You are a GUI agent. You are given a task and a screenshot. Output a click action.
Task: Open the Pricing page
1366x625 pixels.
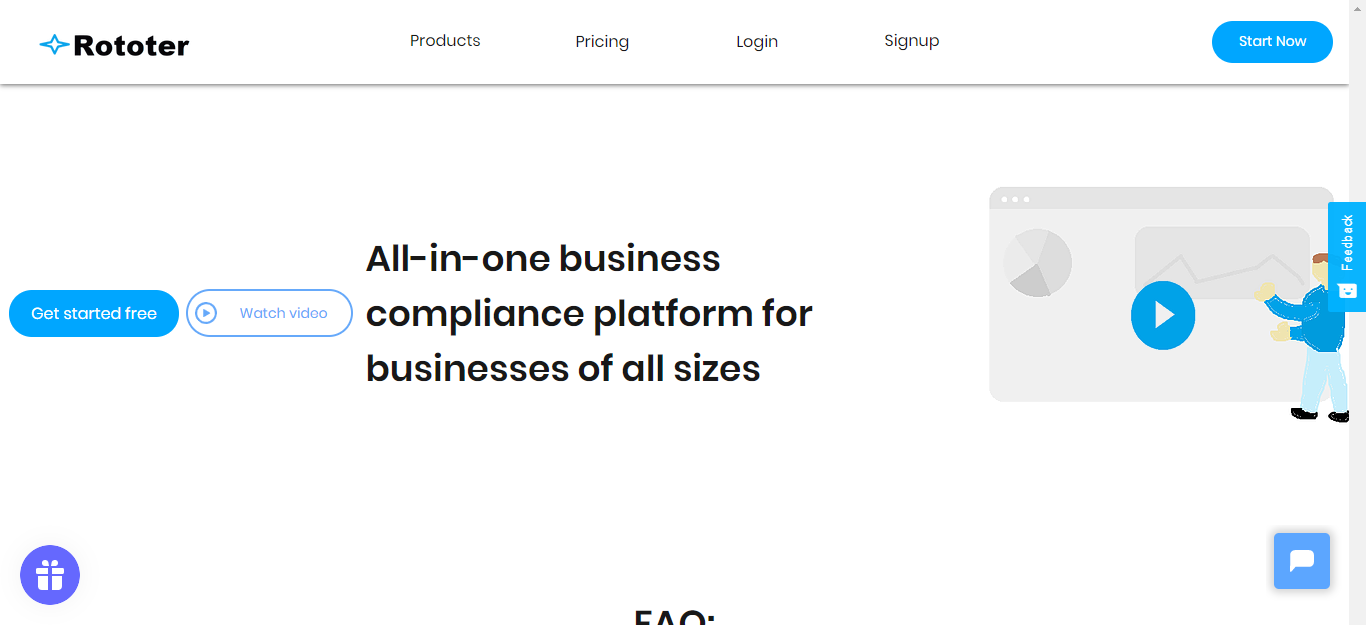point(601,41)
